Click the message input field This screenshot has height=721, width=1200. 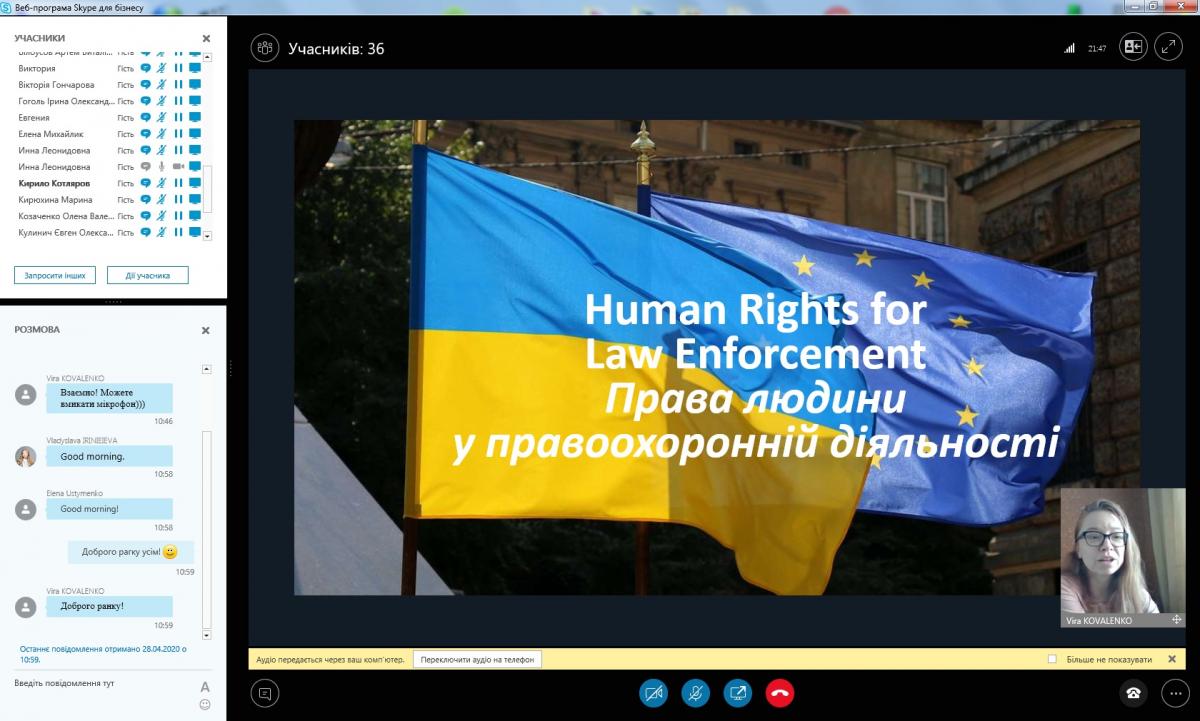click(100, 684)
